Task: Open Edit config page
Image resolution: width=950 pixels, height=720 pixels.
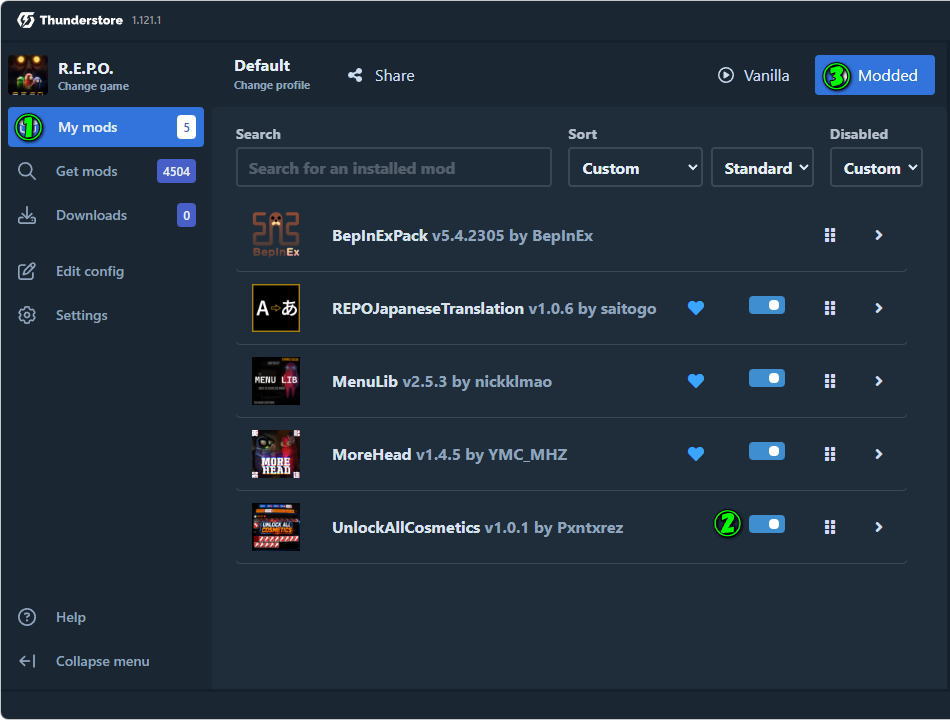Action: pos(106,272)
